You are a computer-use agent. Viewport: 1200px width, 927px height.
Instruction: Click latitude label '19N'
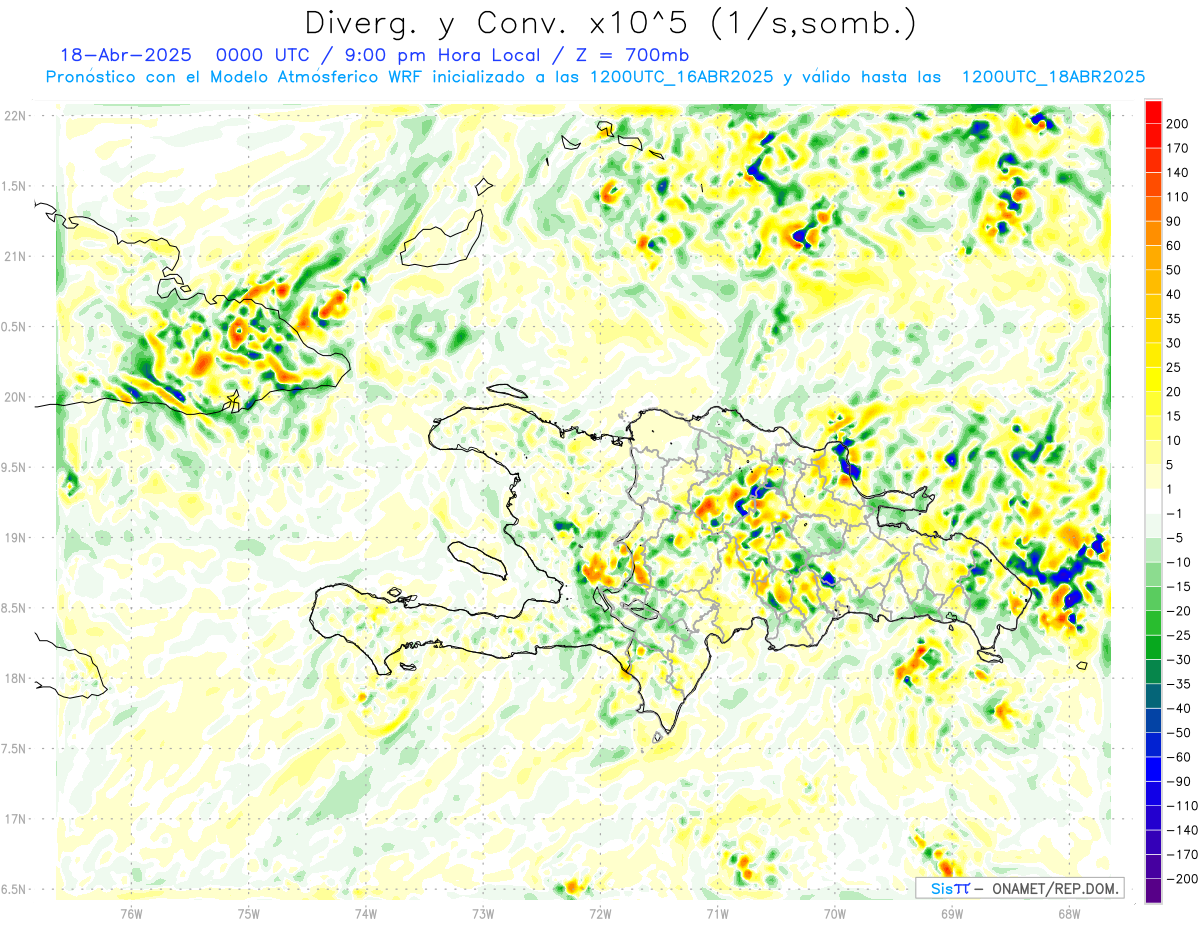click(15, 538)
